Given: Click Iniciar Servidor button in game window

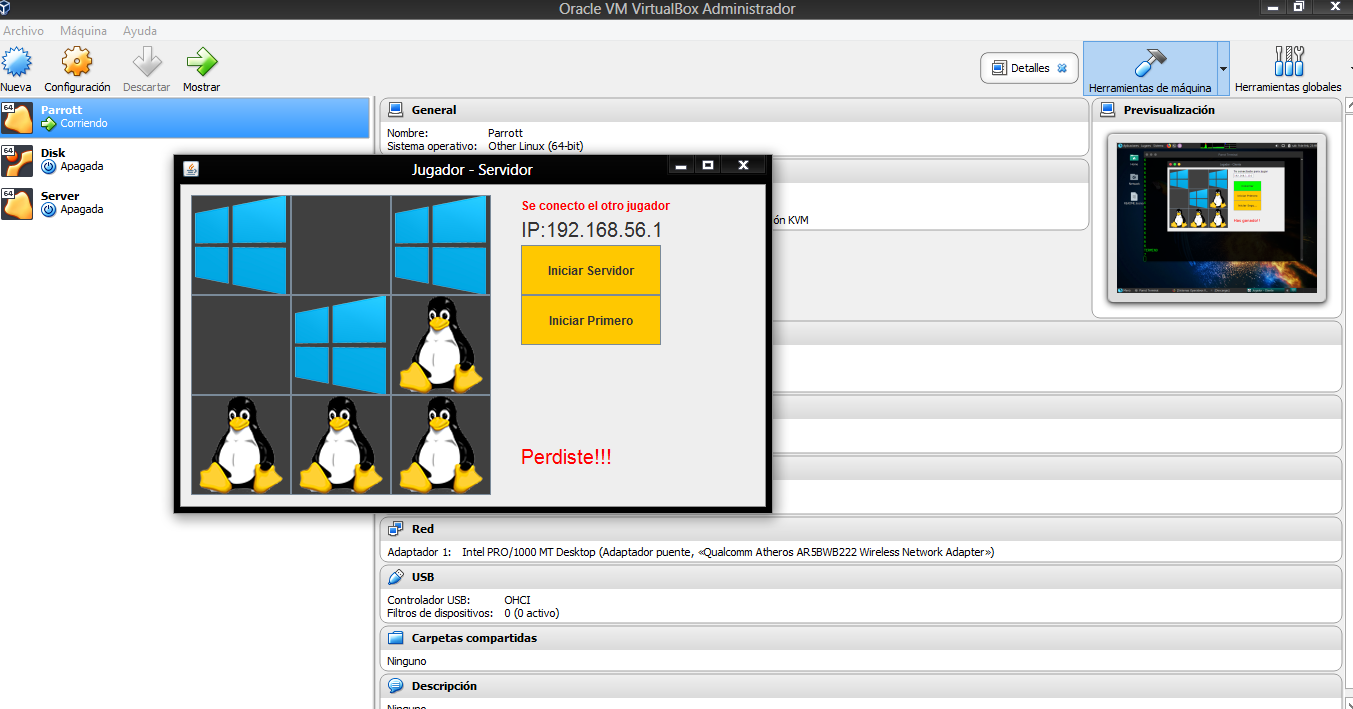Looking at the screenshot, I should 591,270.
